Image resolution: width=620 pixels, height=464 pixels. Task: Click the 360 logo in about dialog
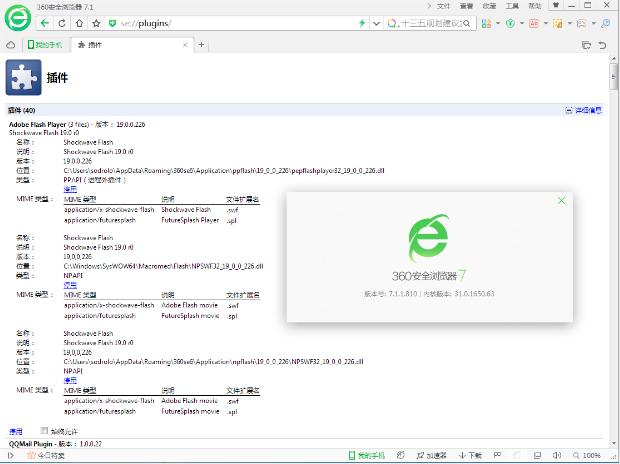[429, 239]
